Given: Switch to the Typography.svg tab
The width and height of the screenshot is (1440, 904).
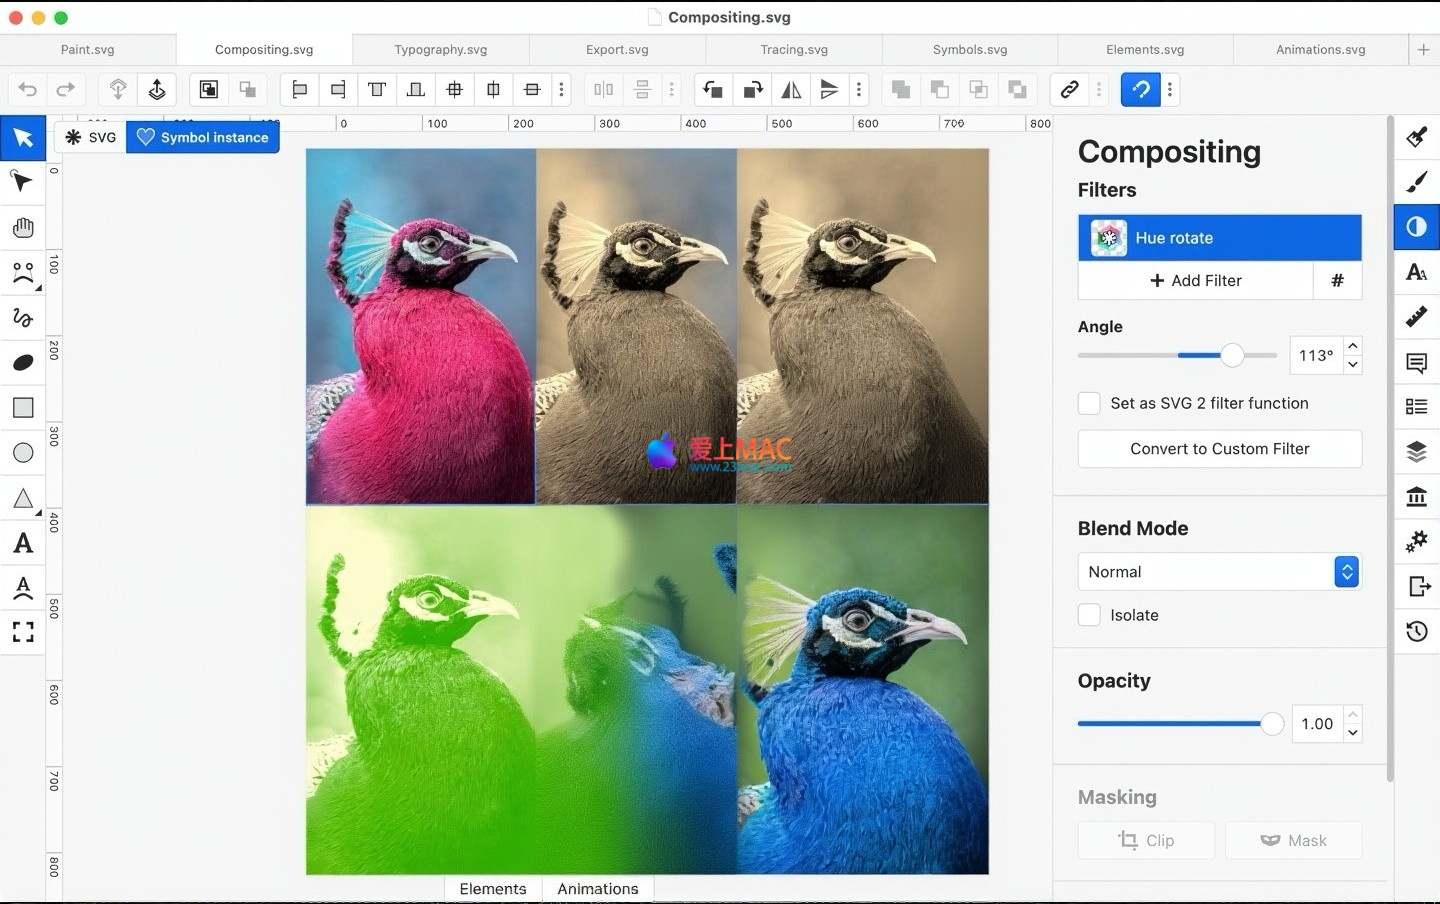Looking at the screenshot, I should (x=440, y=49).
